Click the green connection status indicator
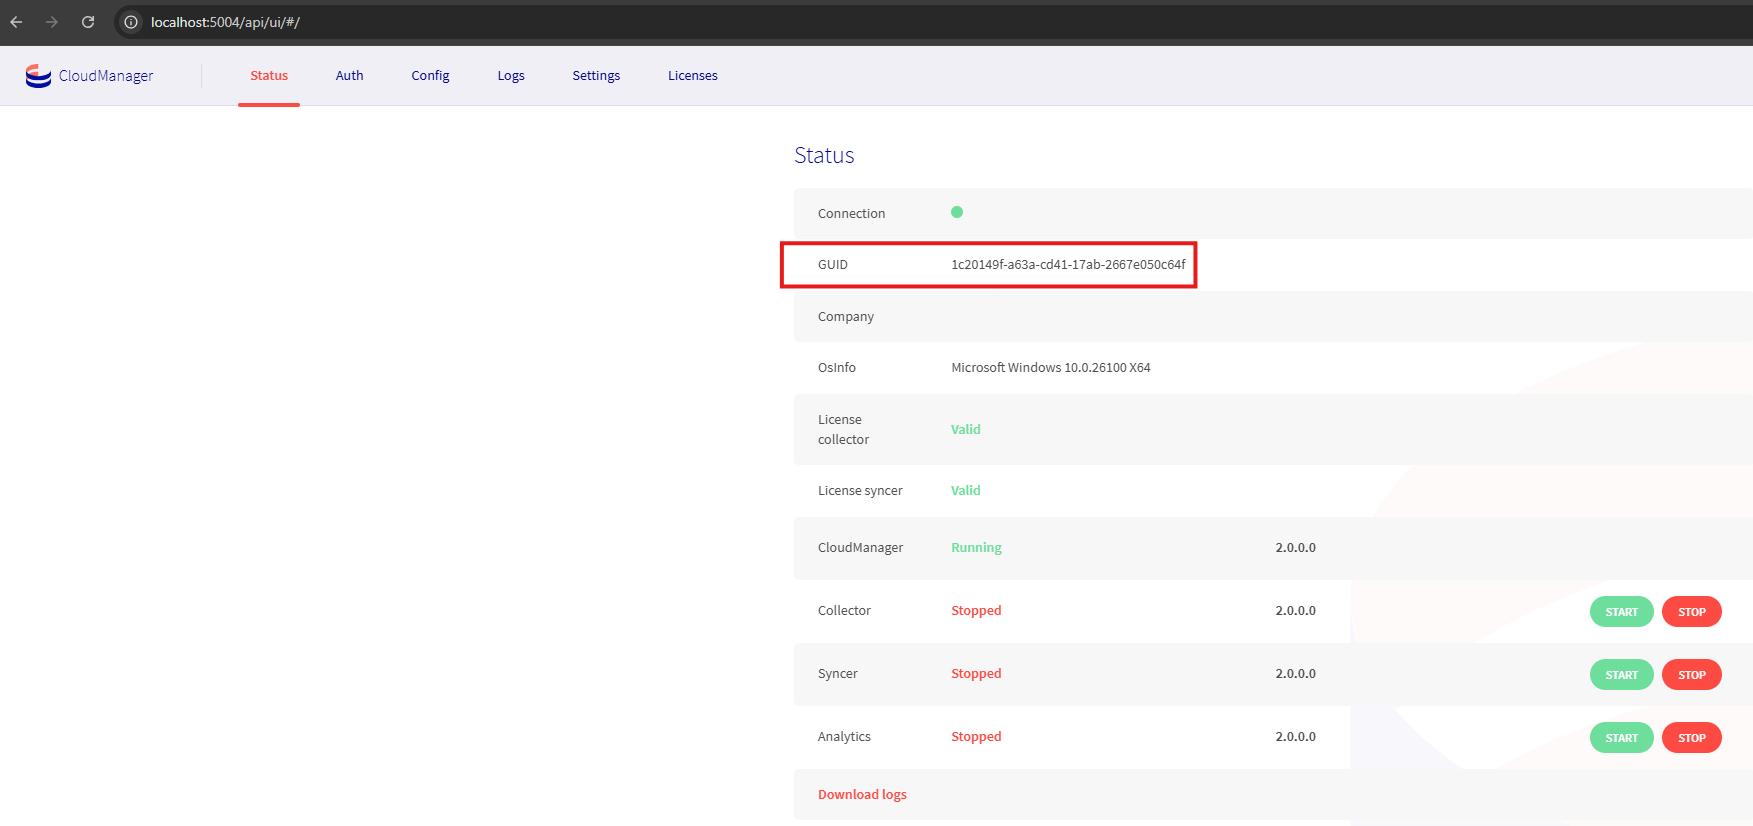The image size is (1753, 826). coord(957,212)
